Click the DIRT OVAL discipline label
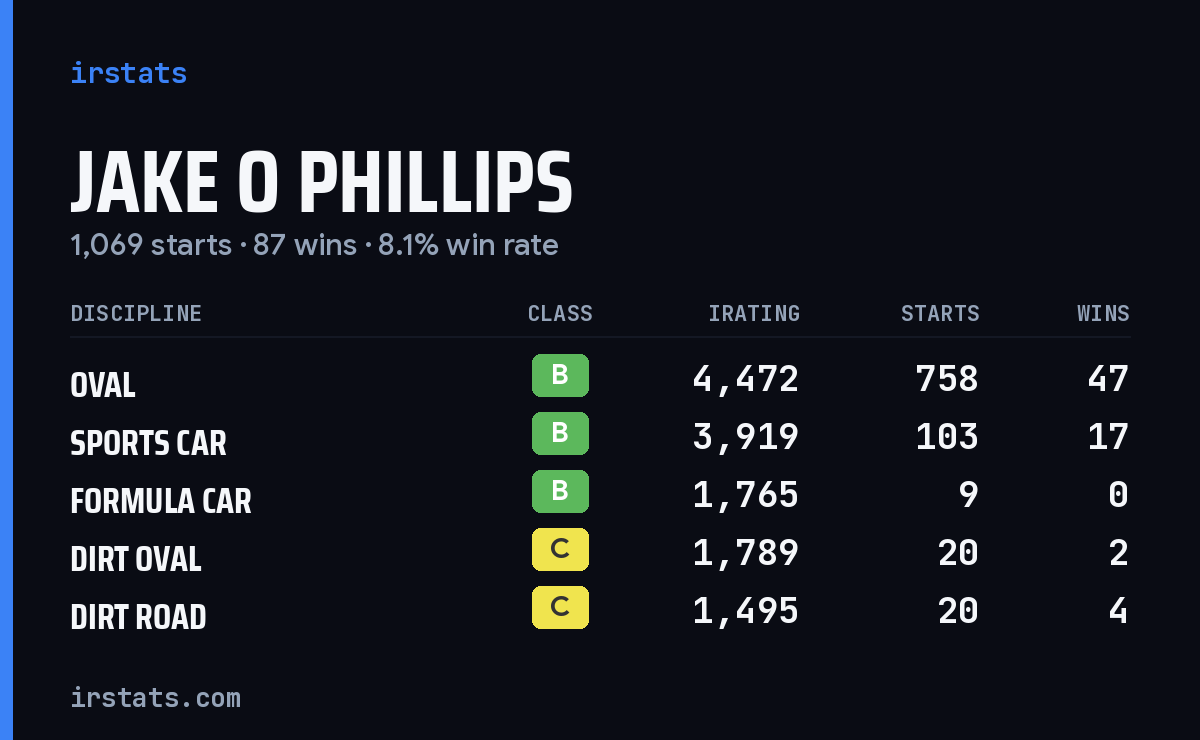 point(136,559)
